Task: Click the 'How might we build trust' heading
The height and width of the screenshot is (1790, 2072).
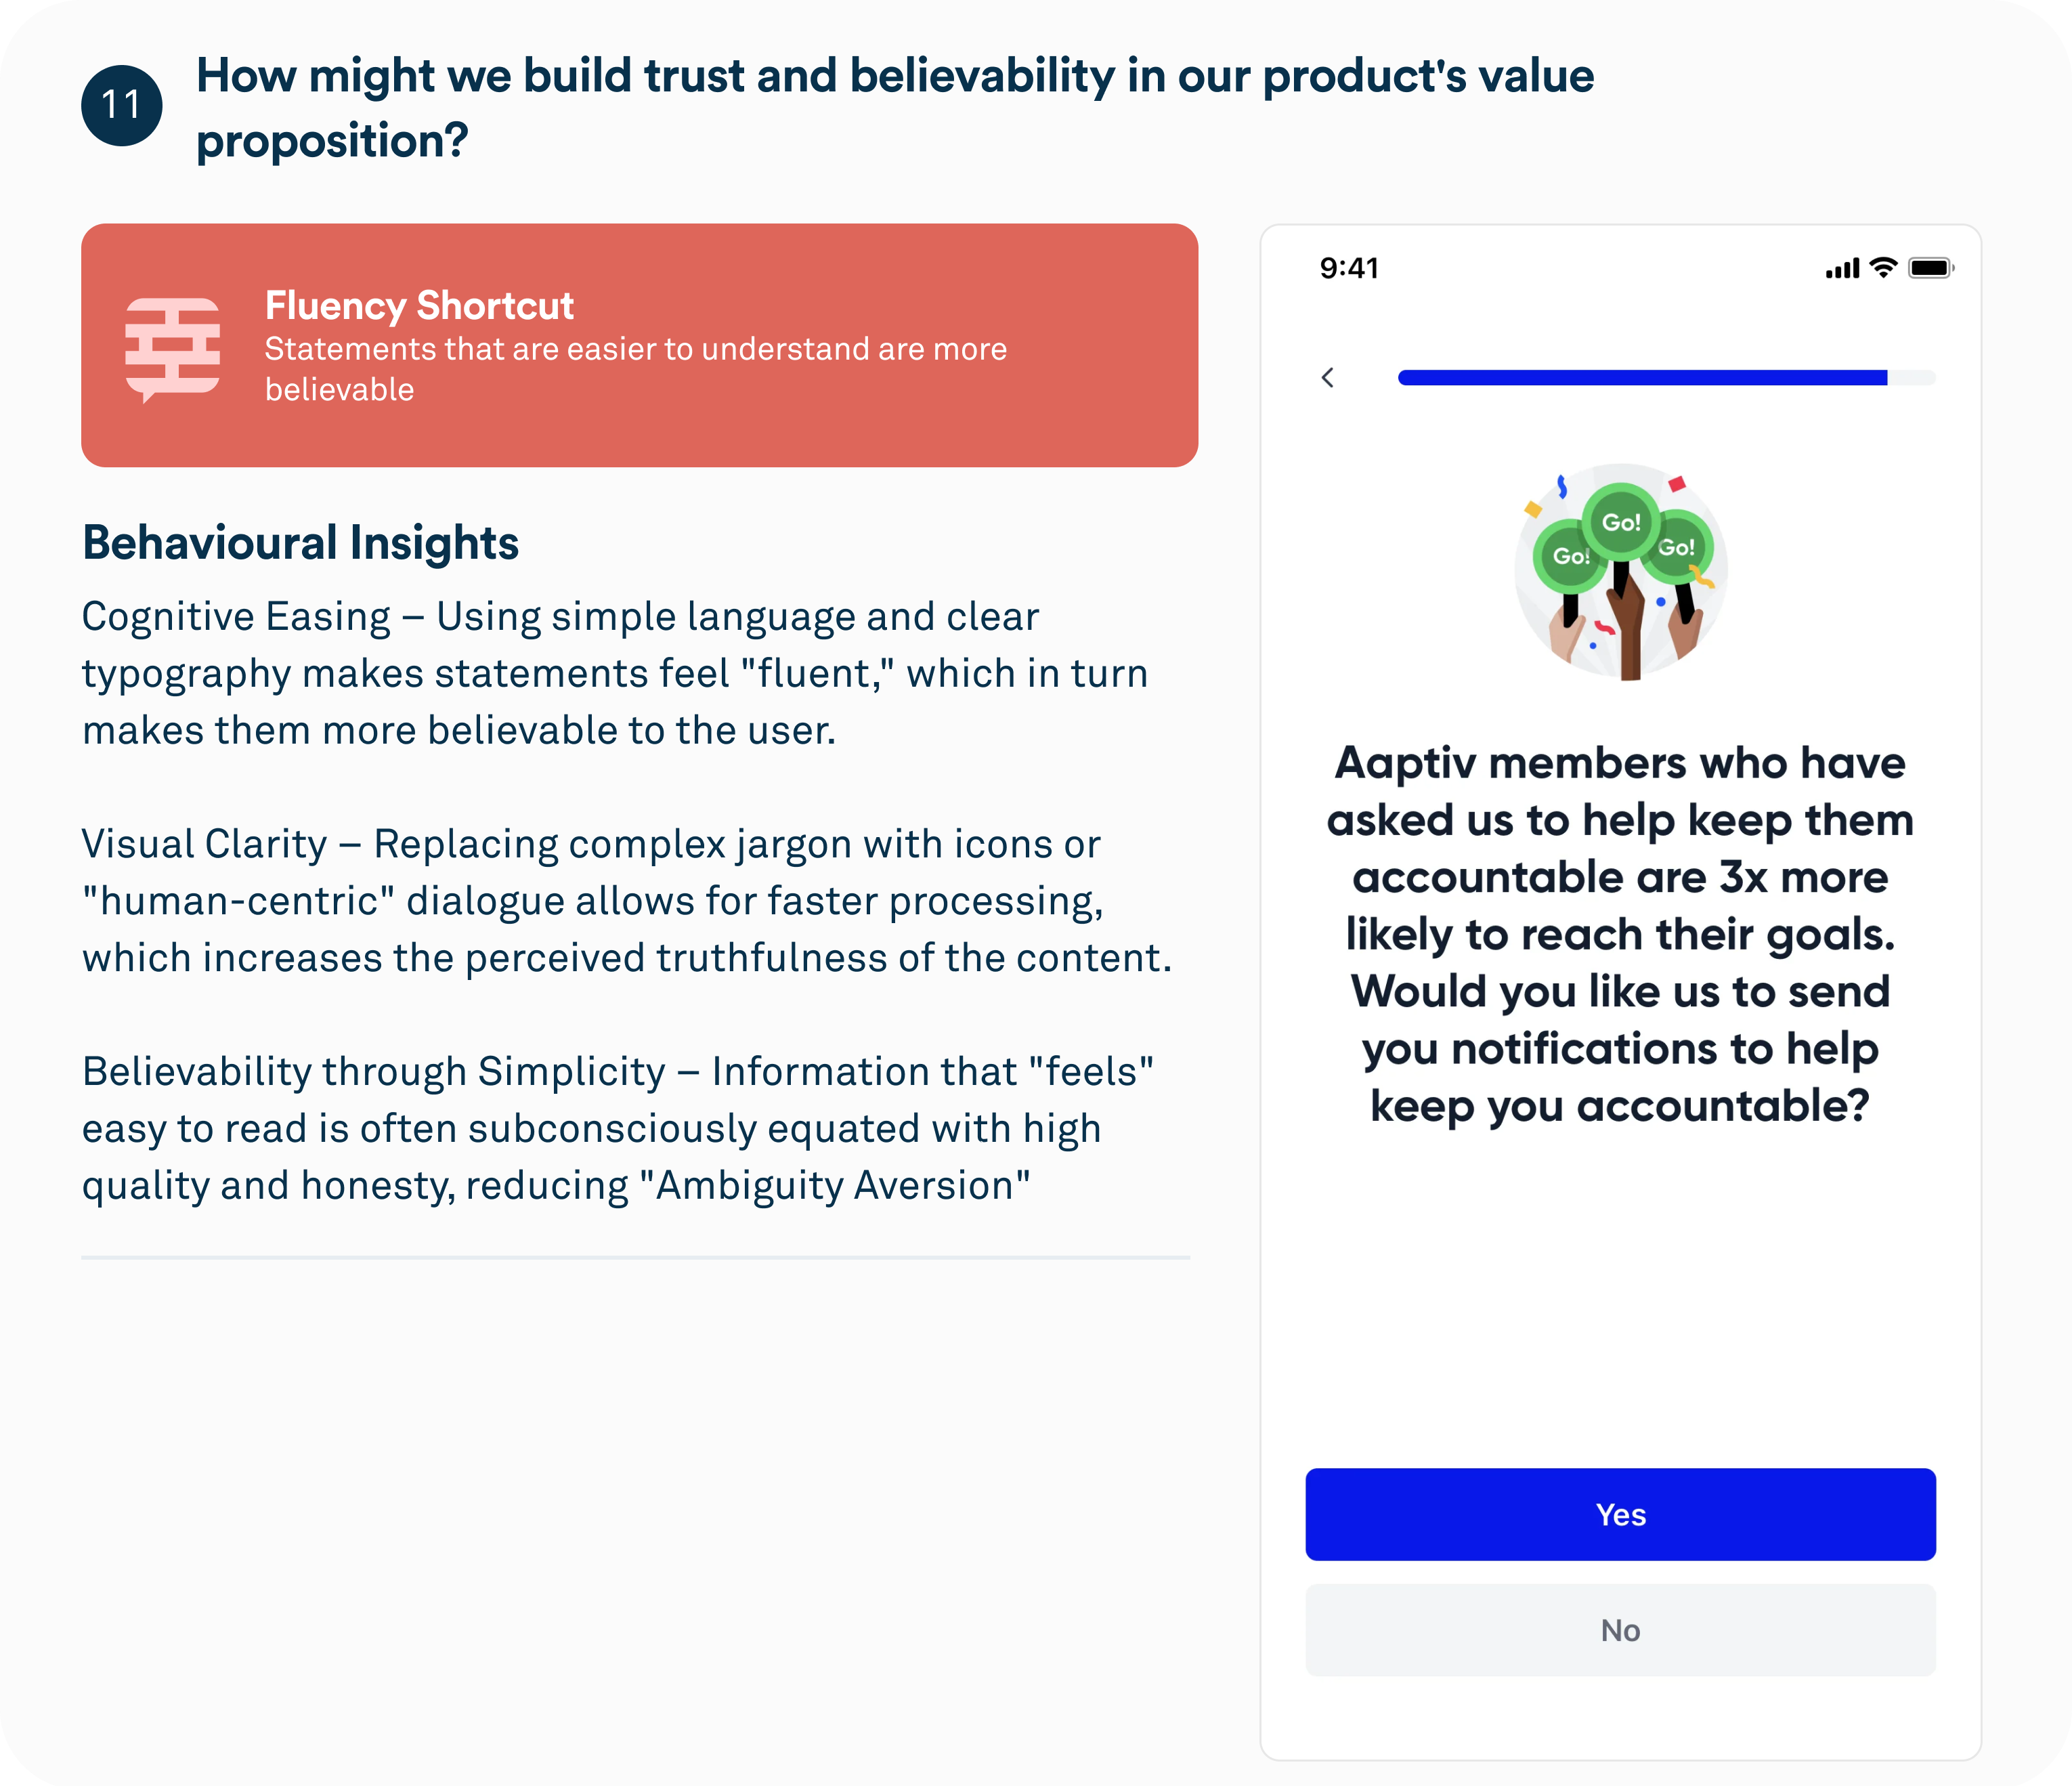Action: coord(894,107)
